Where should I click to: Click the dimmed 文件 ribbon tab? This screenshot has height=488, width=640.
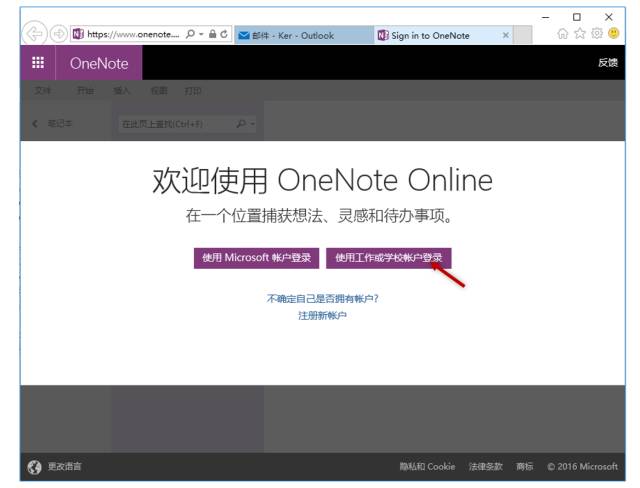[42, 91]
